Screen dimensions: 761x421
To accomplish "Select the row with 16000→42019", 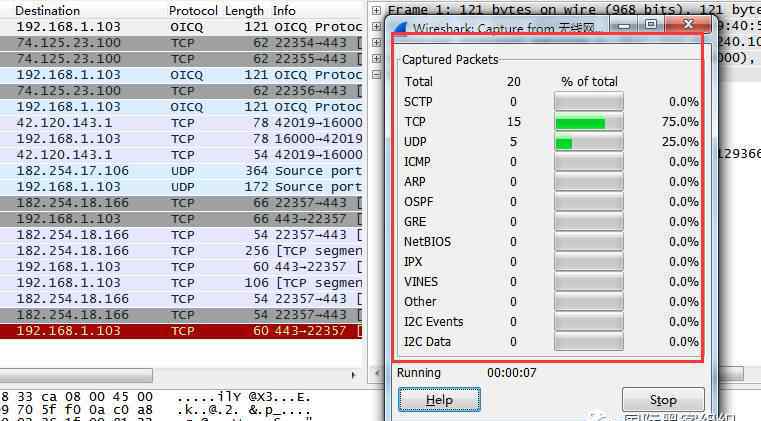I will point(181,139).
